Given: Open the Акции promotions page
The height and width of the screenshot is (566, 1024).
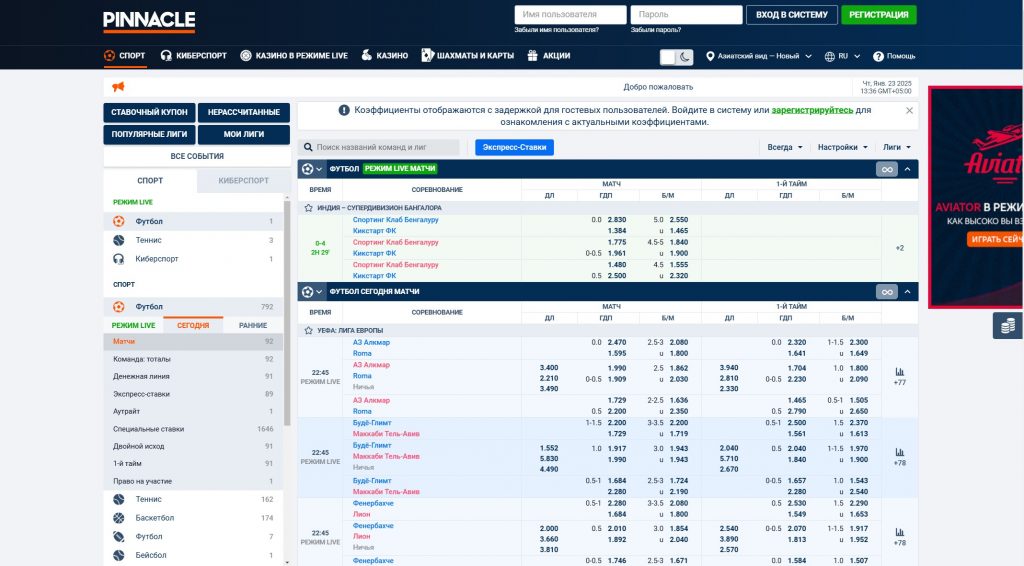Looking at the screenshot, I should [549, 55].
